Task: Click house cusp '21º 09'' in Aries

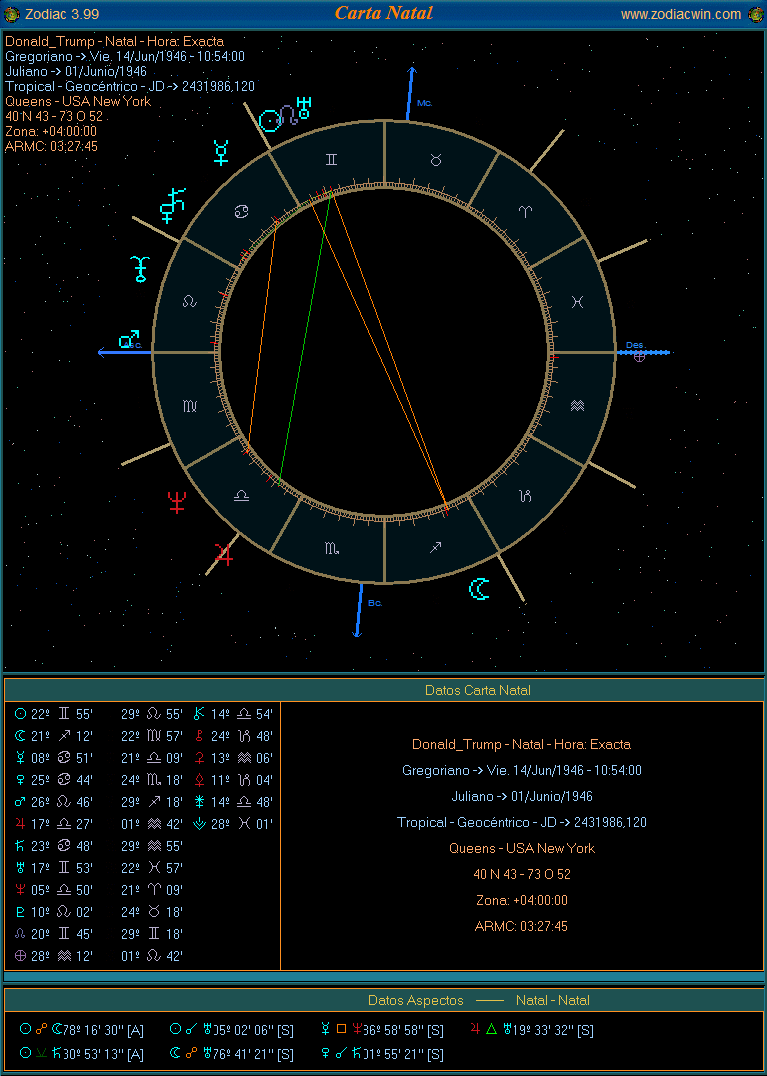Action: pos(152,890)
